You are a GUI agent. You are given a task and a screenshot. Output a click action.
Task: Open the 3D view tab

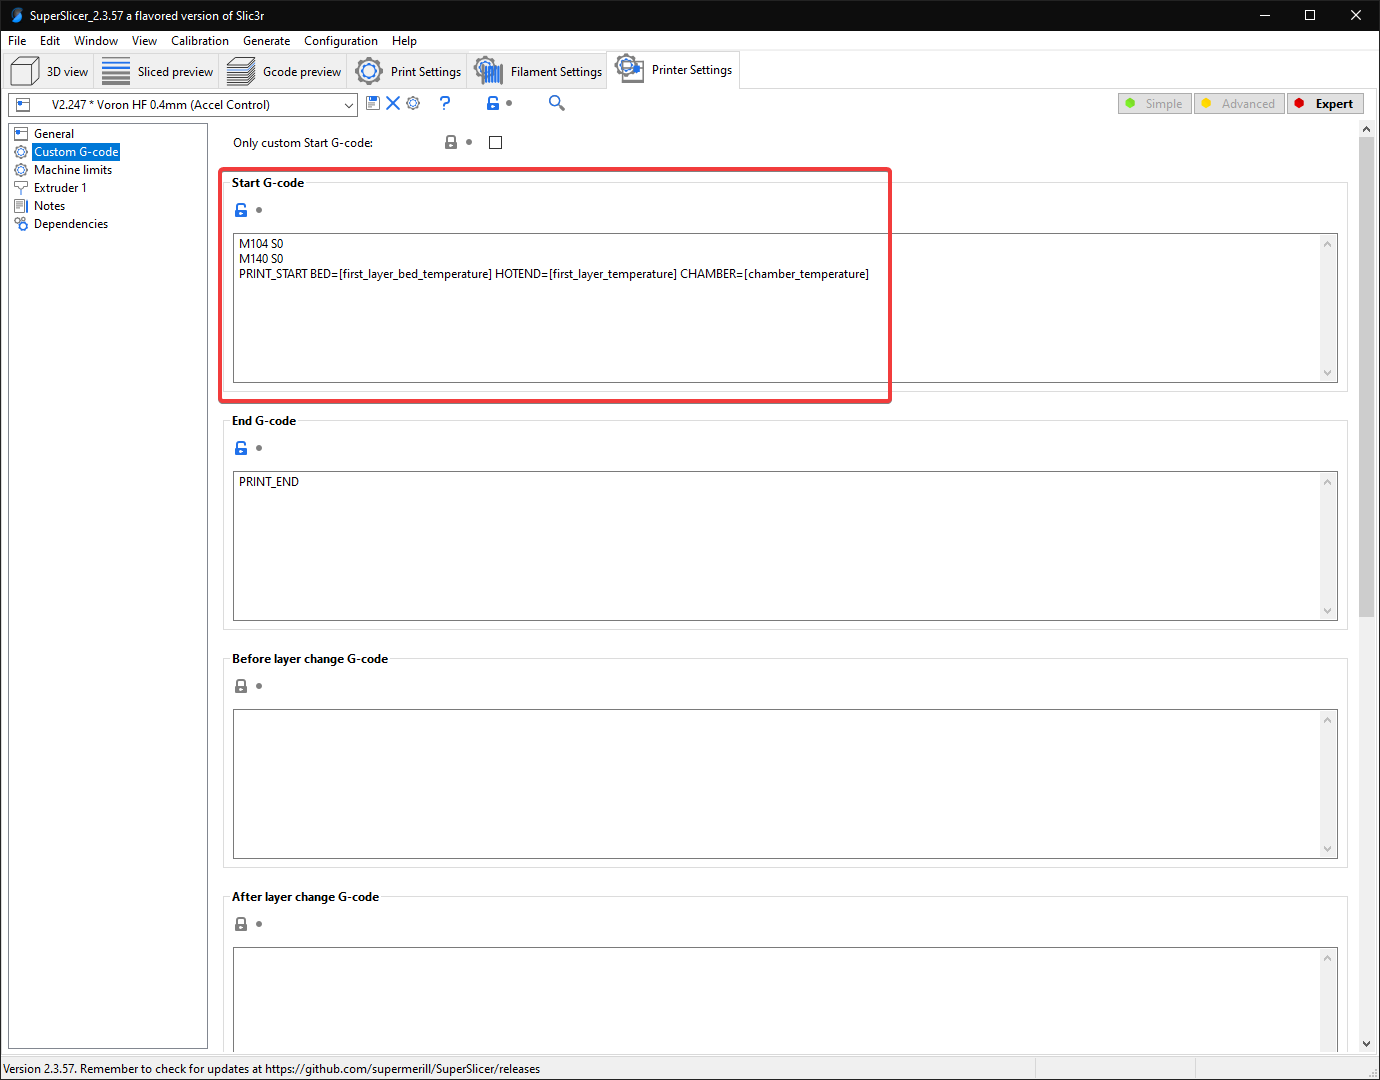[49, 71]
